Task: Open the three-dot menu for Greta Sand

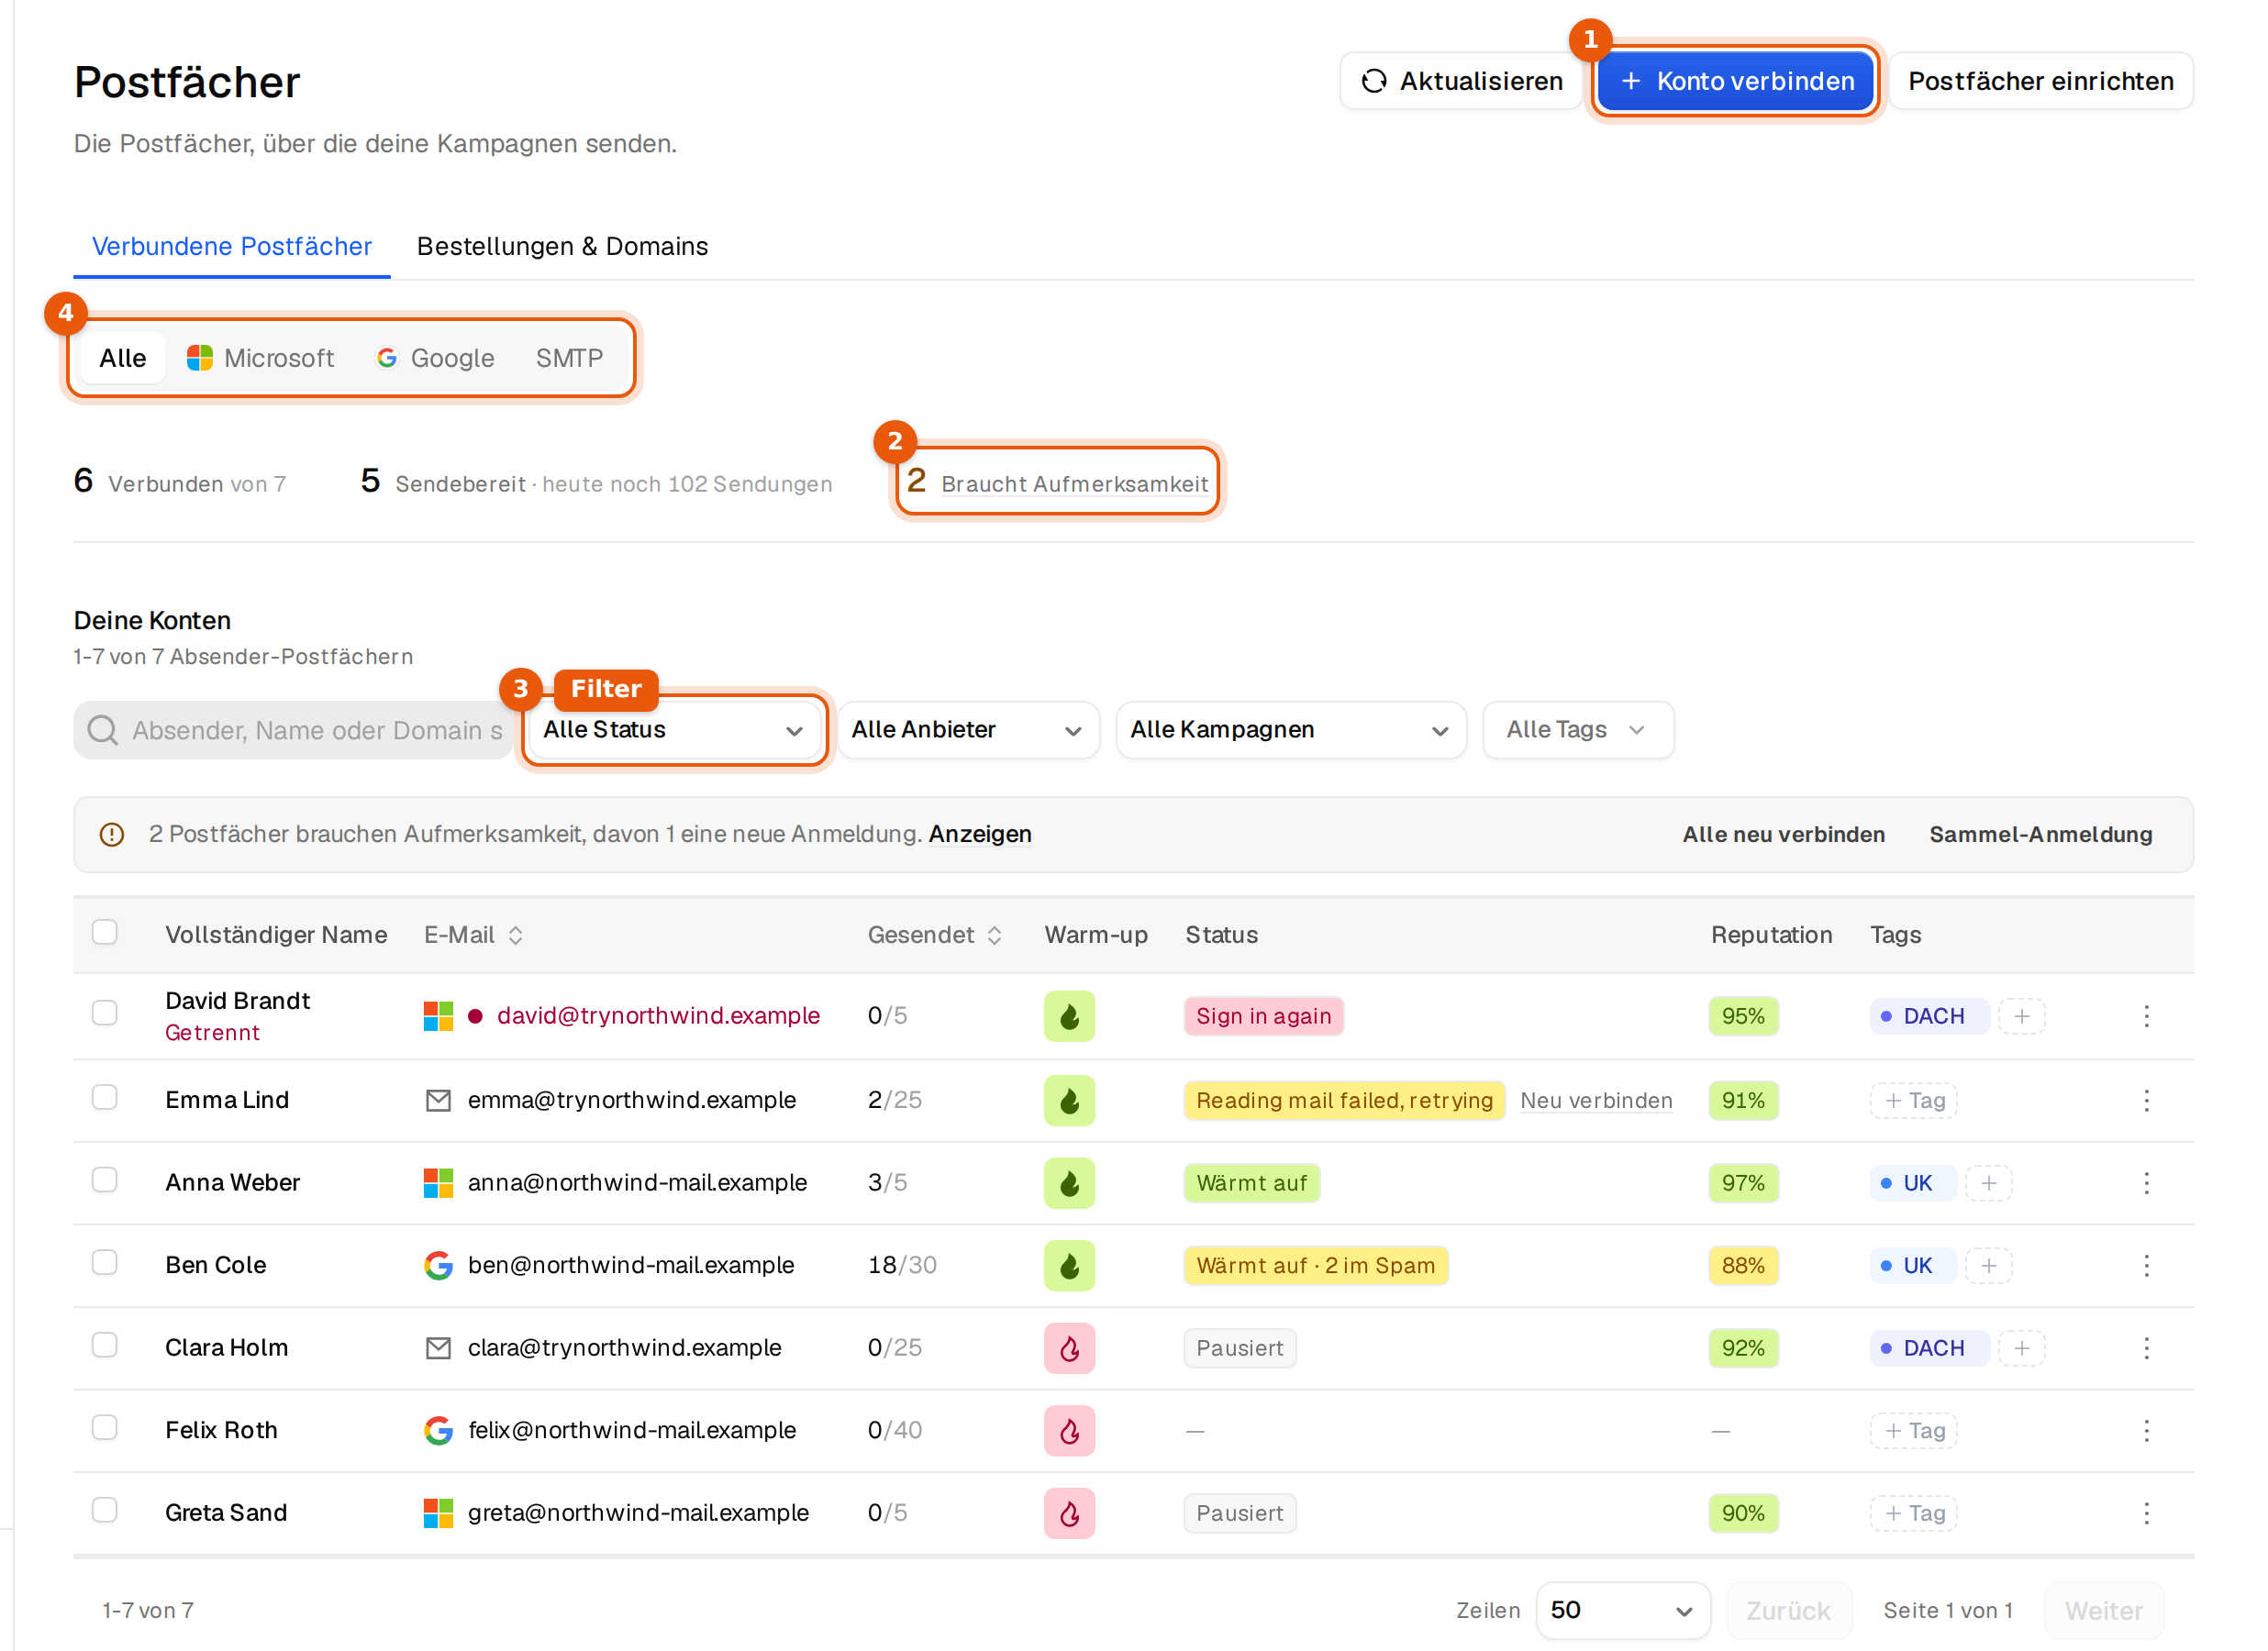Action: coord(2146,1513)
